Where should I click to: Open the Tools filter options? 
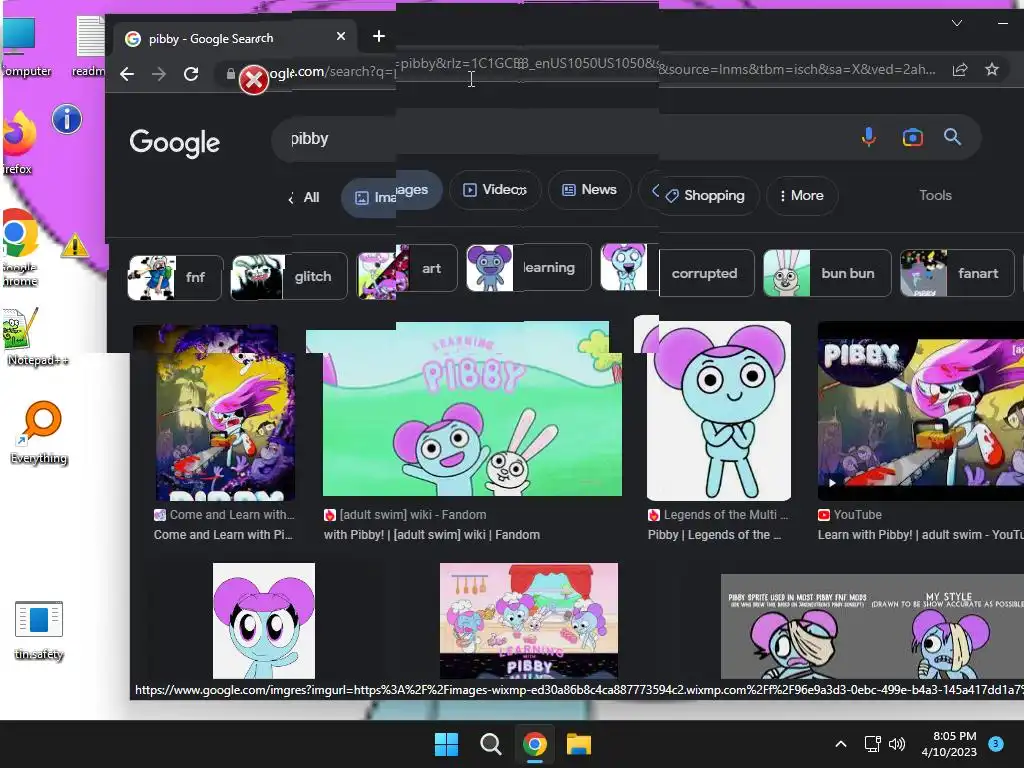(935, 195)
